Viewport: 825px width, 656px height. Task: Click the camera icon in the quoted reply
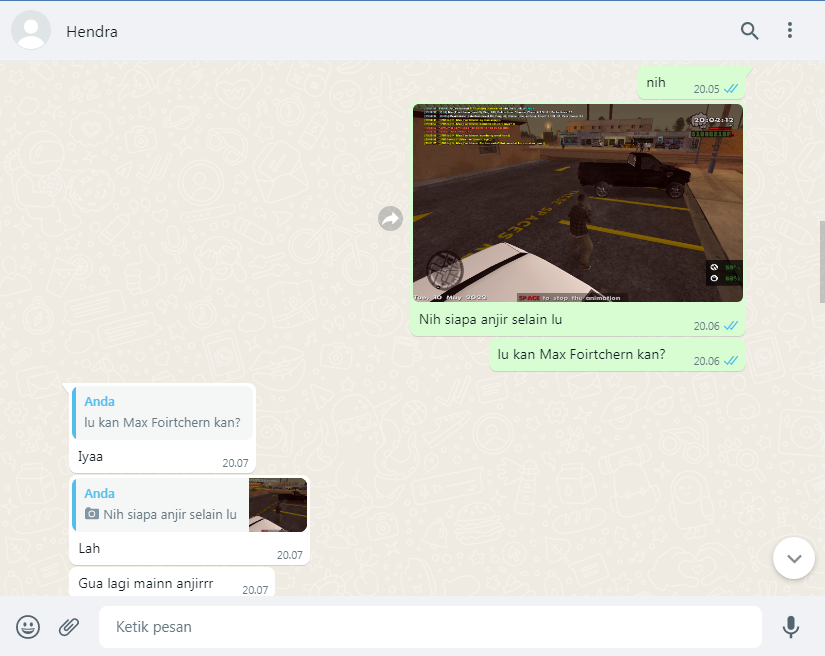92,513
